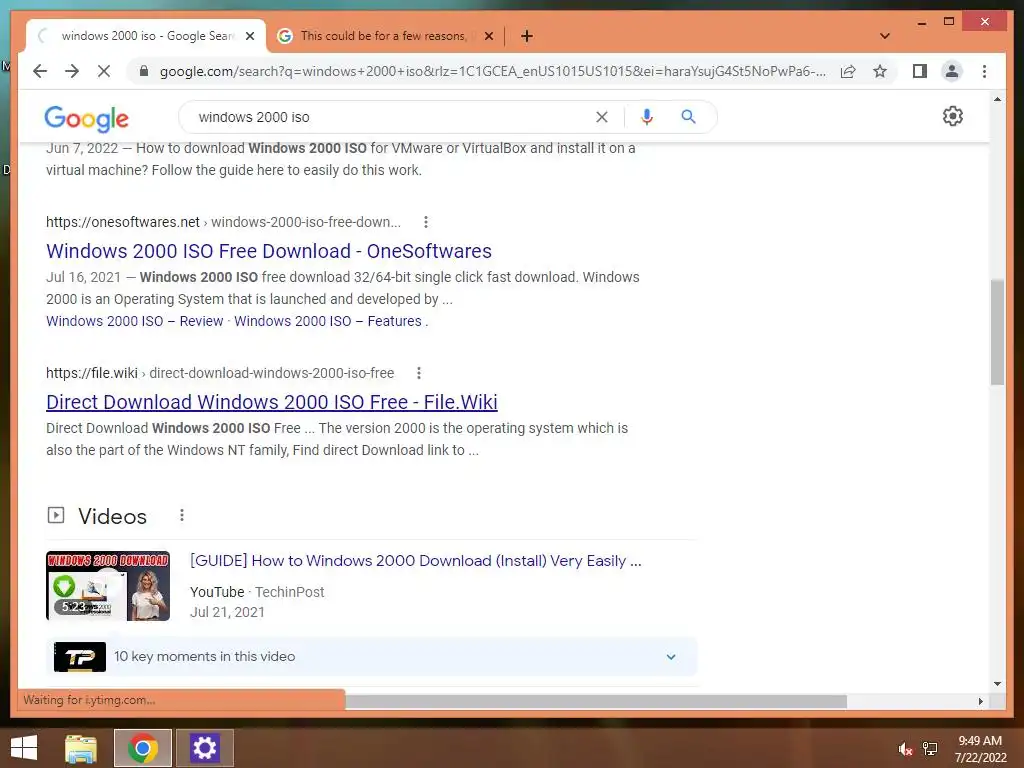This screenshot has height=768, width=1024.
Task: Open File Explorer from the taskbar
Action: point(80,748)
